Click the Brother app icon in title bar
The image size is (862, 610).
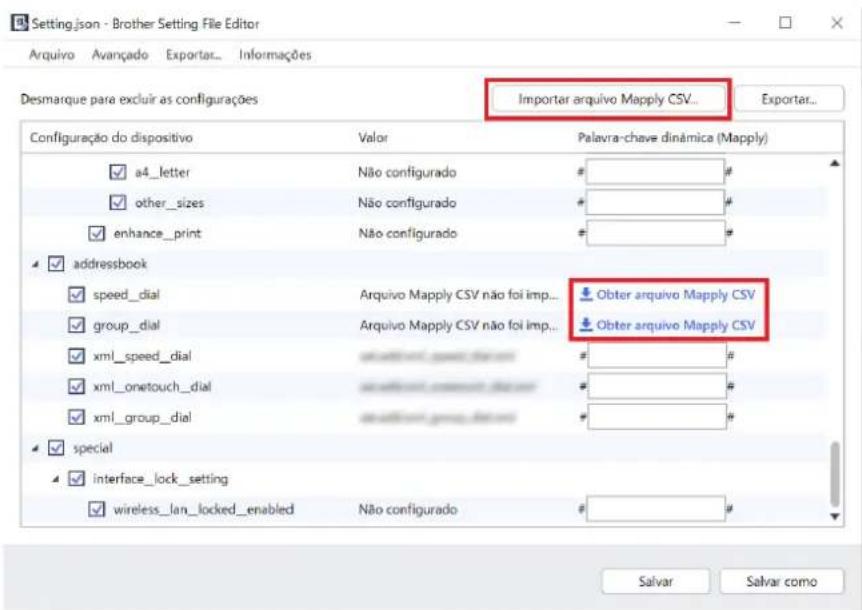click(x=19, y=23)
